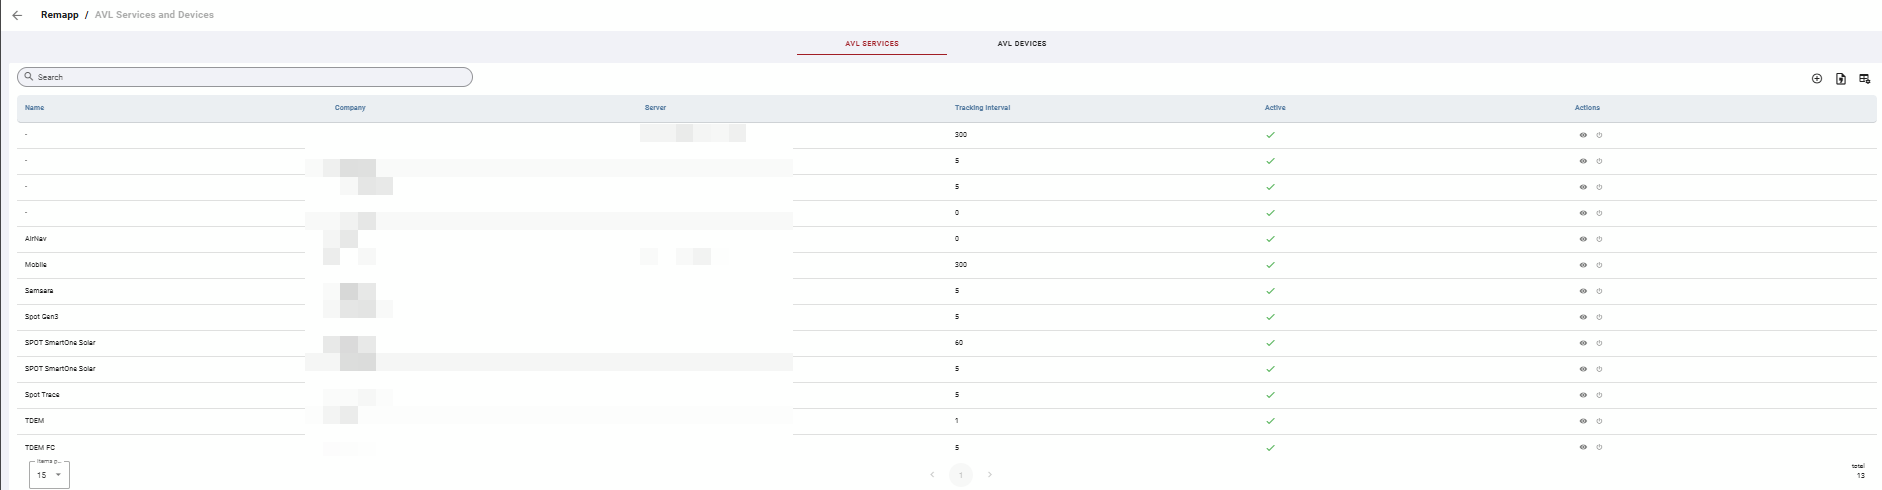Open table column settings
The height and width of the screenshot is (490, 1882).
pos(1865,78)
